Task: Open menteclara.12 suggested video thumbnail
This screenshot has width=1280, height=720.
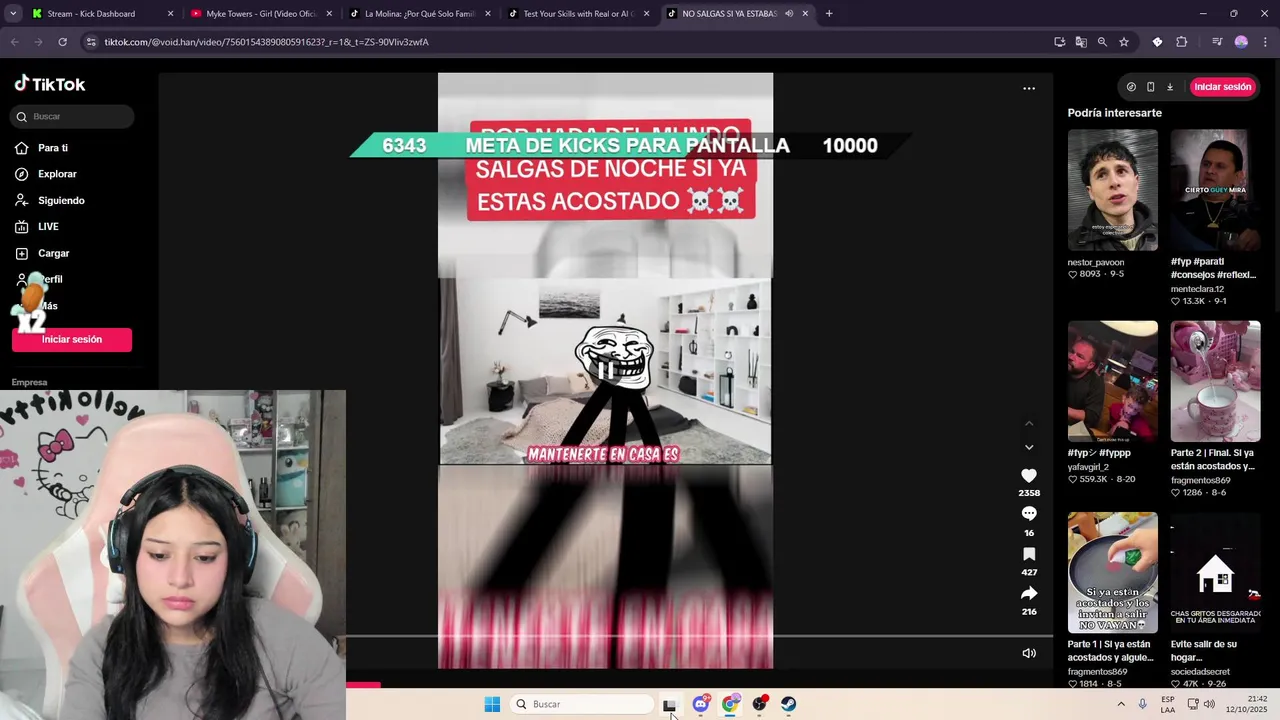Action: coord(1215,190)
